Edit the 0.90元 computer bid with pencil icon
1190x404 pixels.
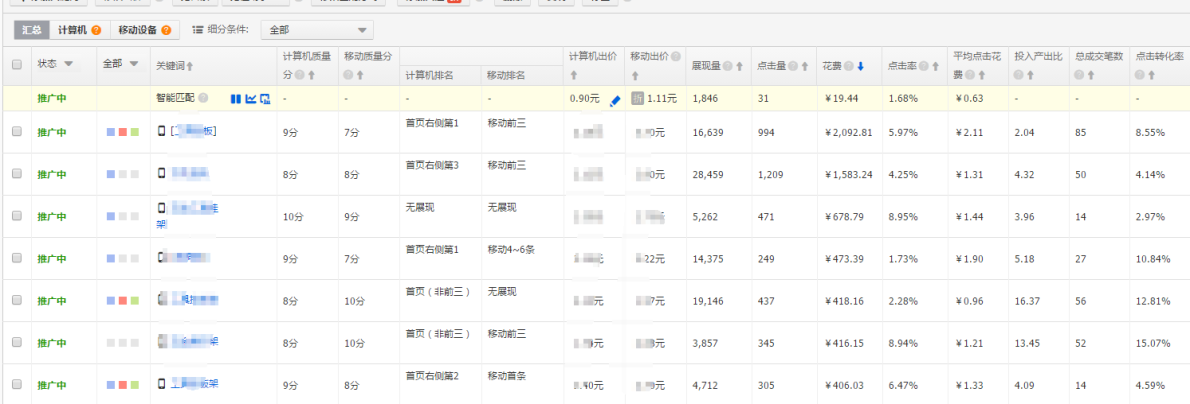coord(615,99)
